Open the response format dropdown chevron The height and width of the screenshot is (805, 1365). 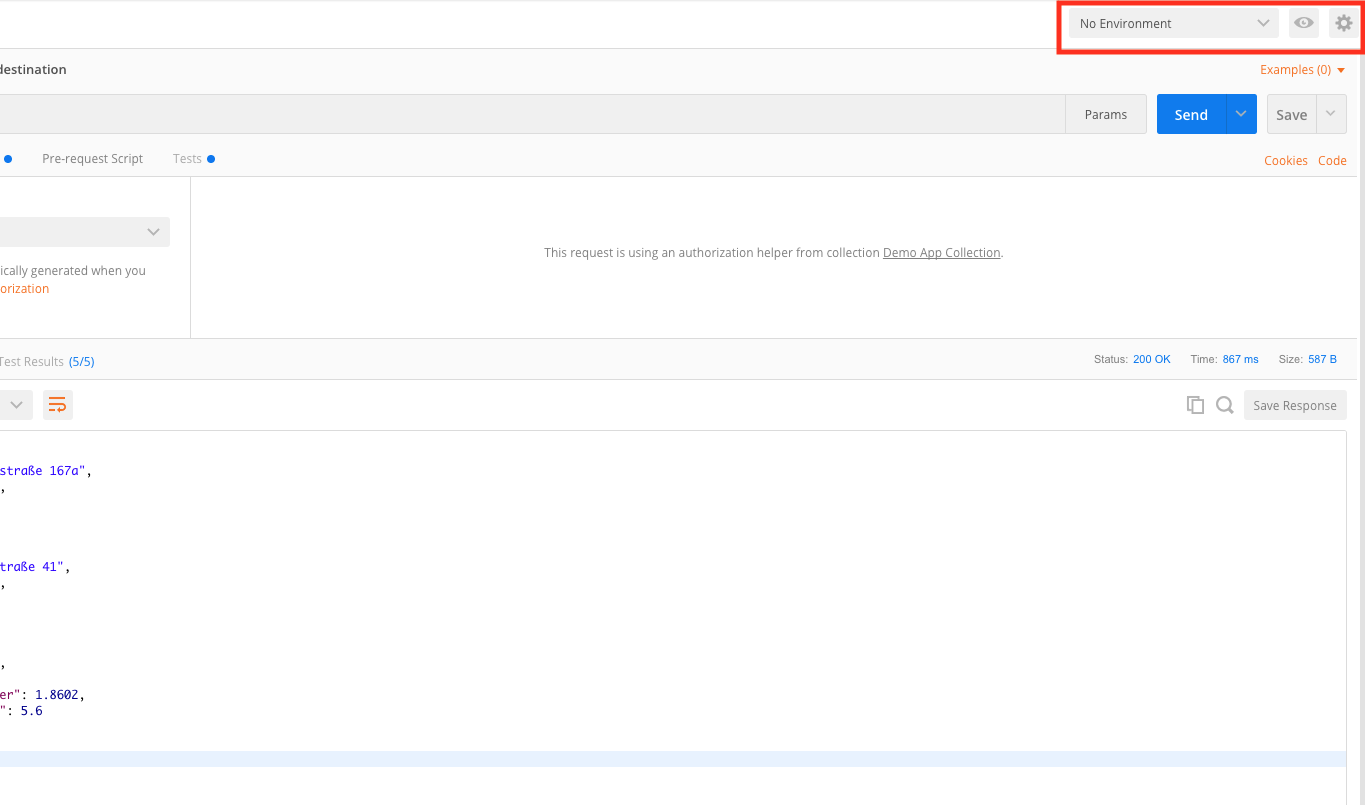[17, 405]
